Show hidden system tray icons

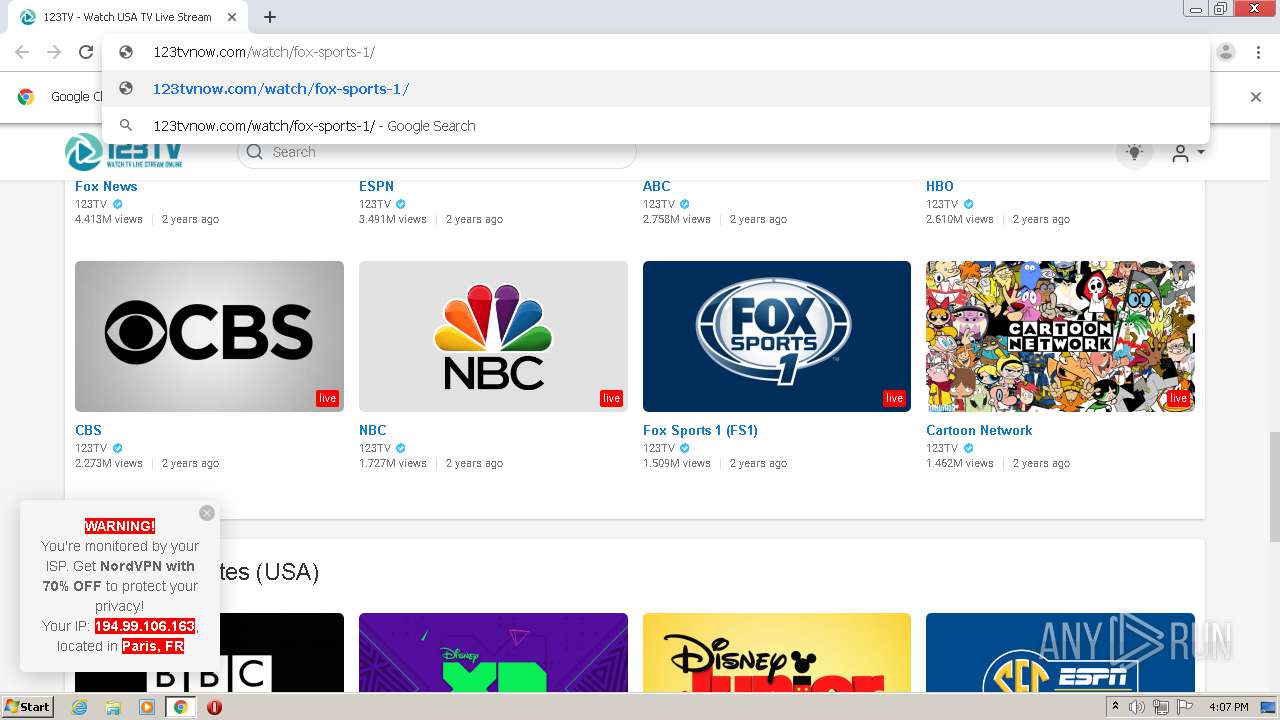click(1115, 707)
